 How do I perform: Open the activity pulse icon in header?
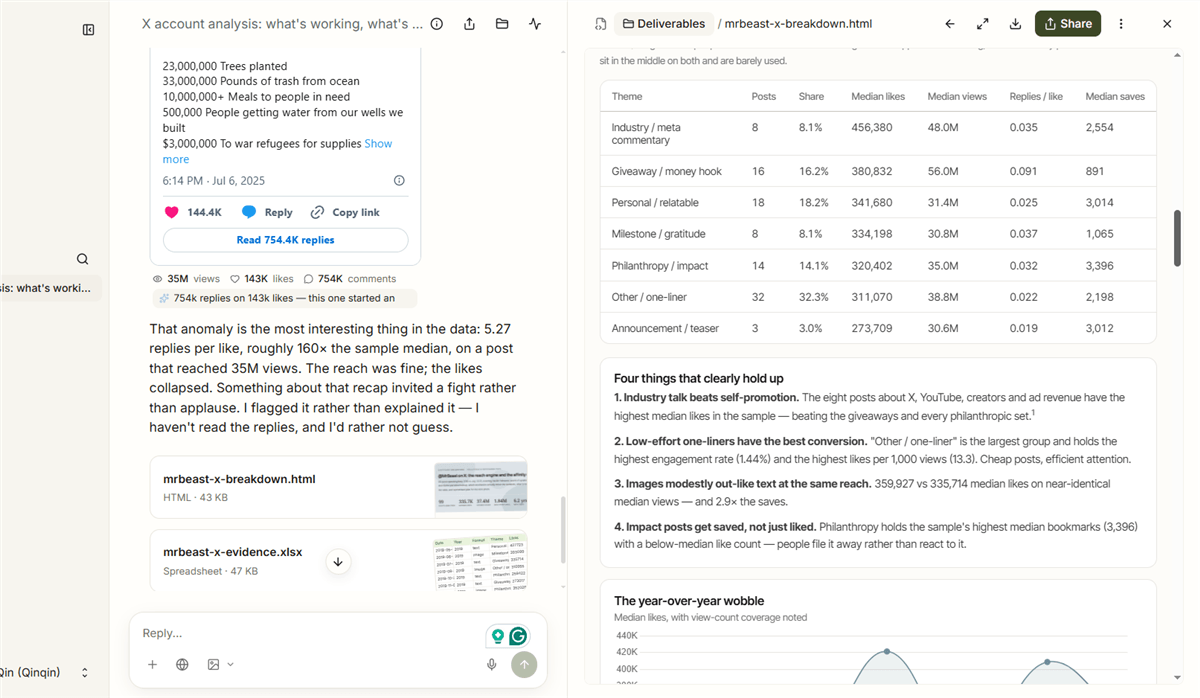pos(535,24)
